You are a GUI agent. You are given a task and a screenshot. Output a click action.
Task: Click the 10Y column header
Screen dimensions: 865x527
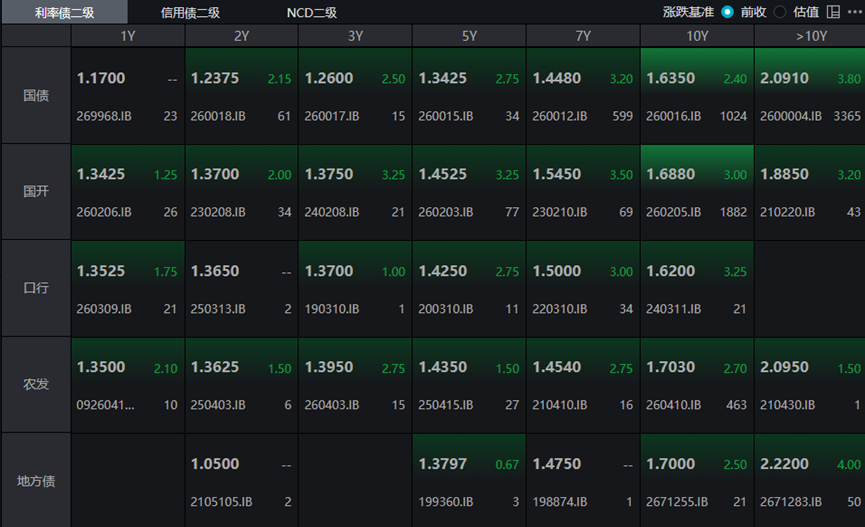pyautogui.click(x=697, y=36)
